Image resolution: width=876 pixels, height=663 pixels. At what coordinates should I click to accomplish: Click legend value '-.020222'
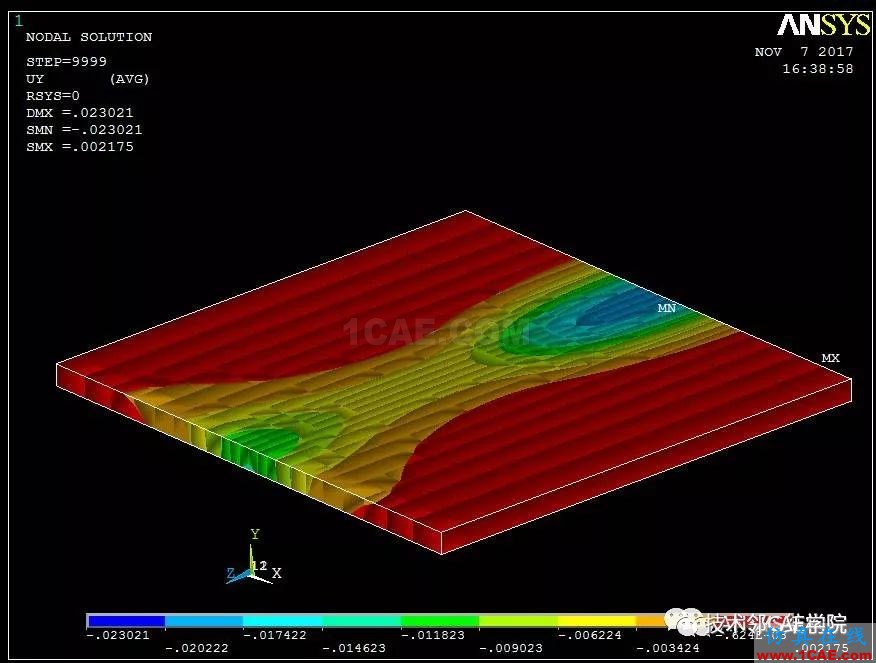point(197,648)
